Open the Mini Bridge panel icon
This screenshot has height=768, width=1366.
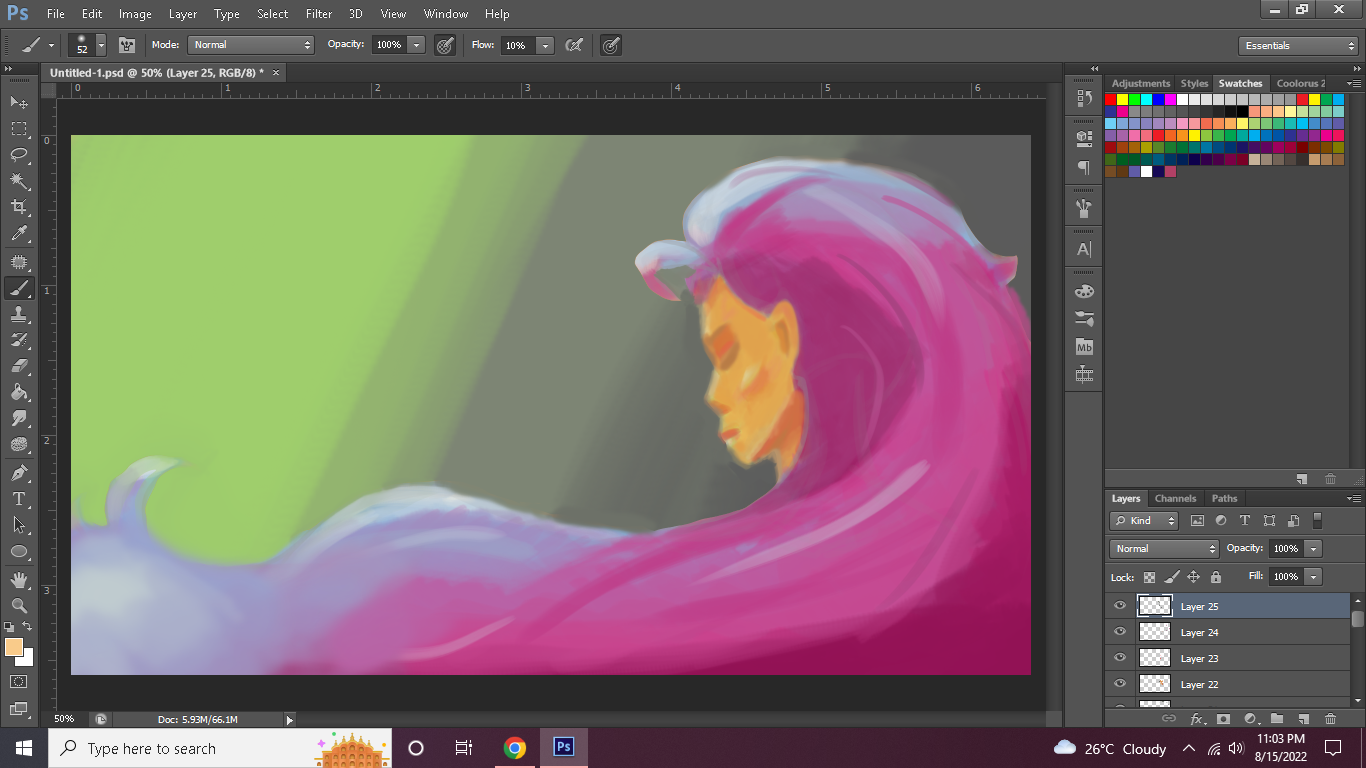(x=1084, y=347)
